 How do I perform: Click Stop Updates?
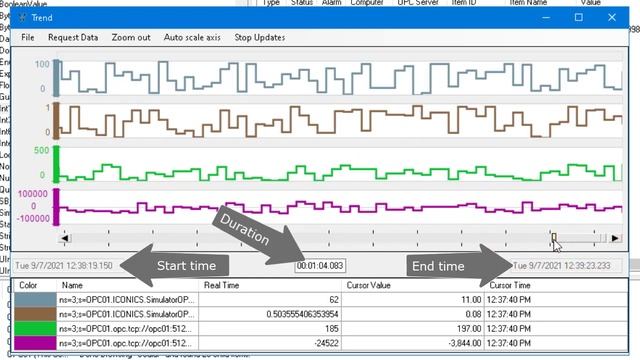point(260,38)
